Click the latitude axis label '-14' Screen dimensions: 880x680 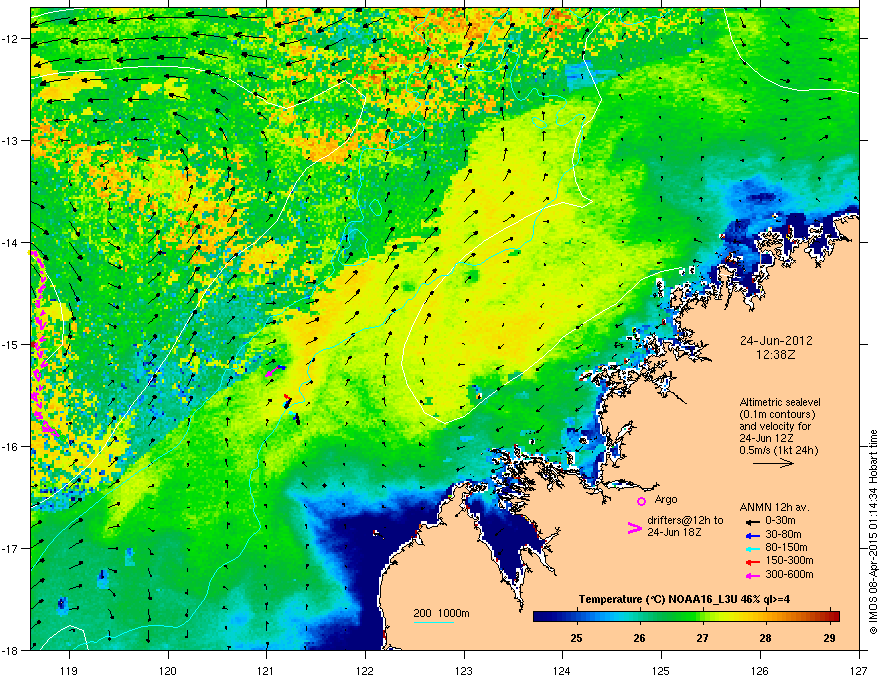(11, 242)
